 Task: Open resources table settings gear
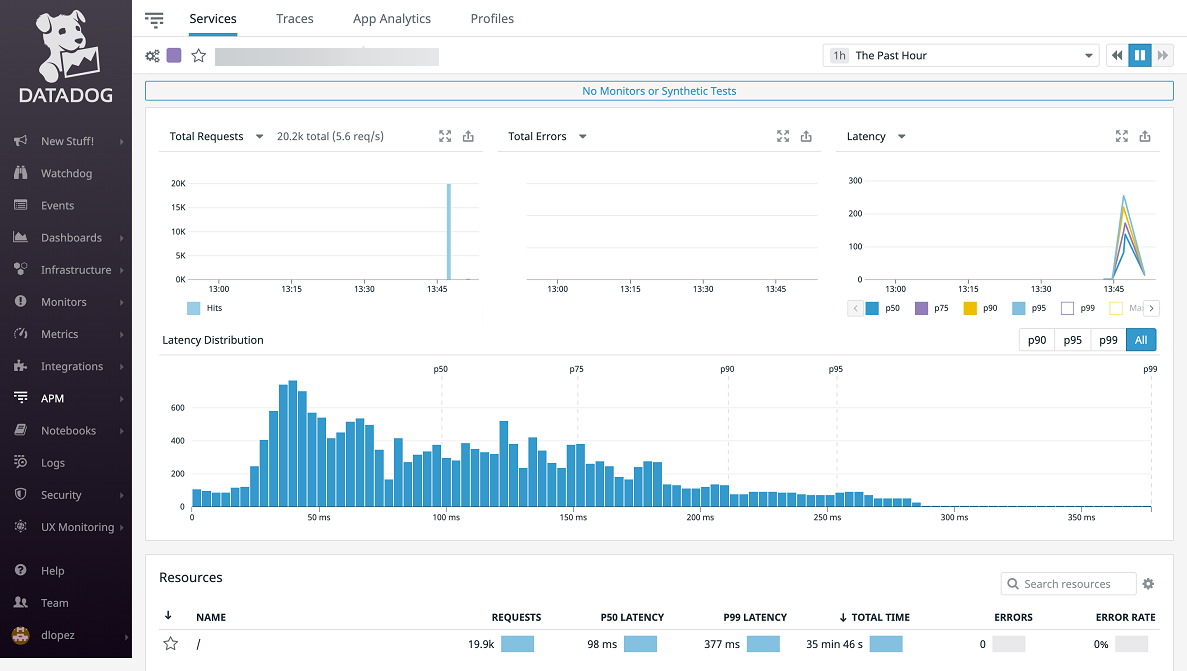click(x=1148, y=584)
